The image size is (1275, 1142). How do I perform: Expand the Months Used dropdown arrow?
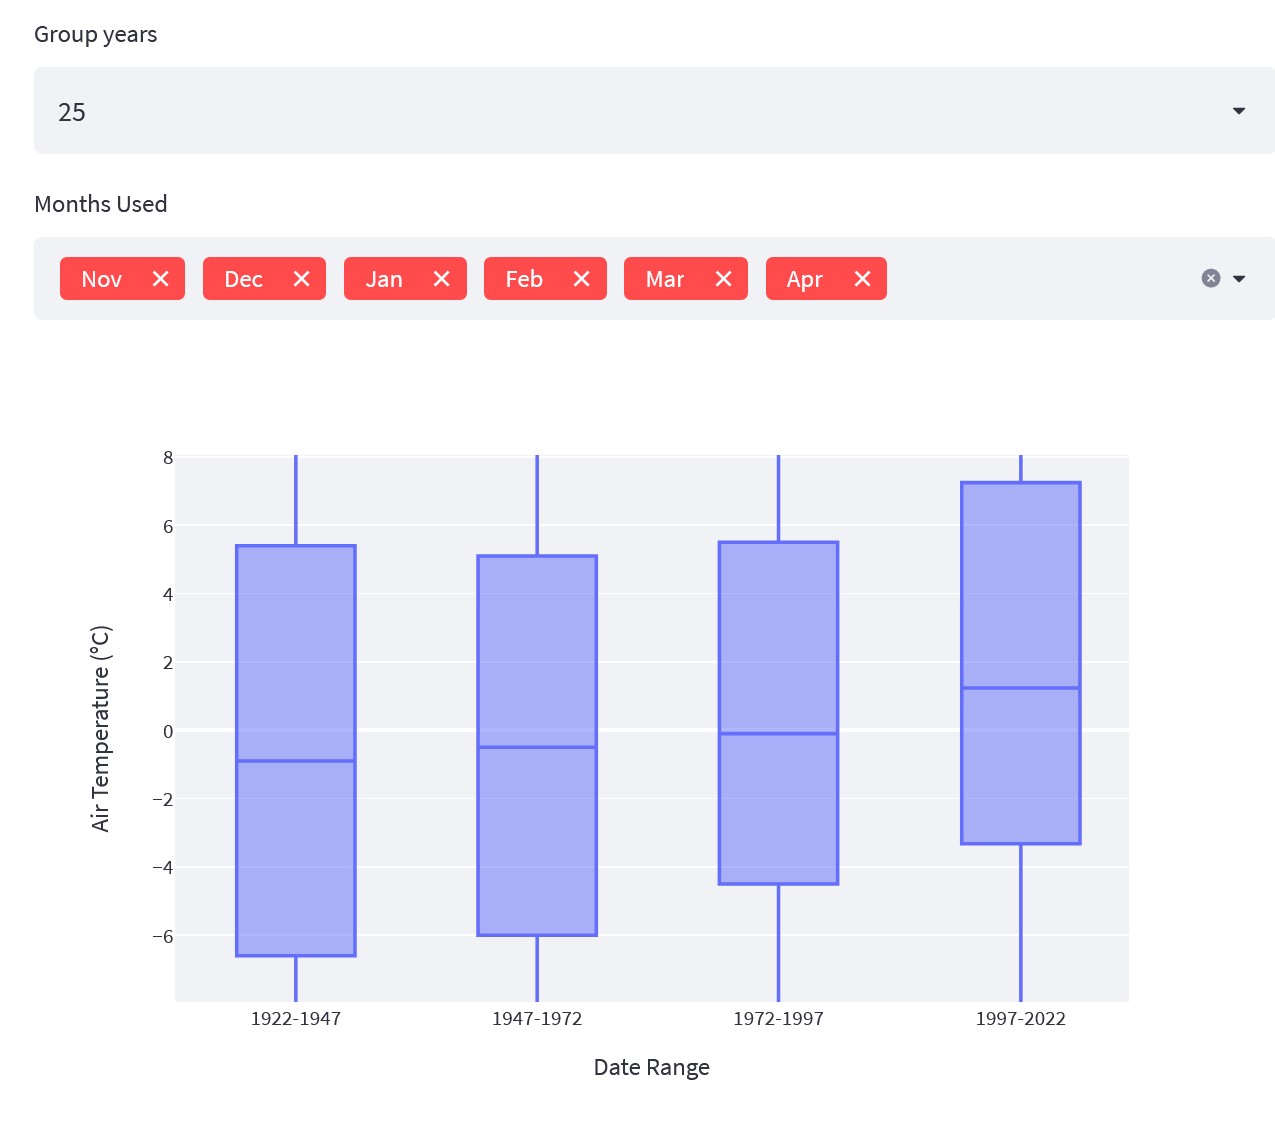pyautogui.click(x=1239, y=279)
